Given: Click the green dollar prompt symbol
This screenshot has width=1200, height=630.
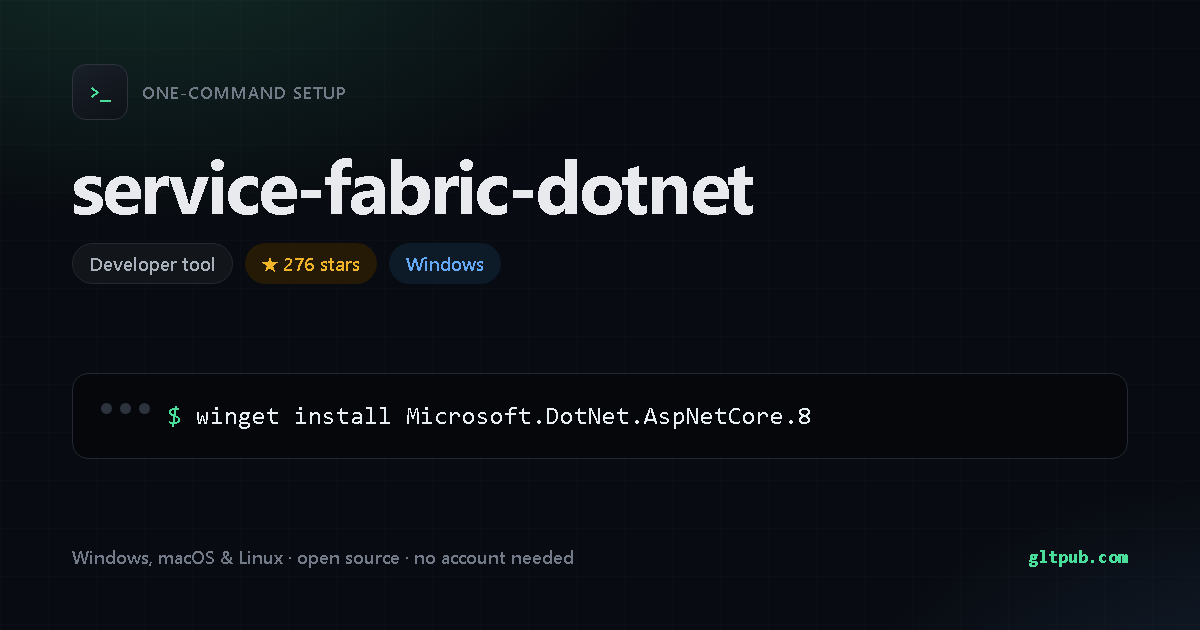Looking at the screenshot, I should click(174, 416).
